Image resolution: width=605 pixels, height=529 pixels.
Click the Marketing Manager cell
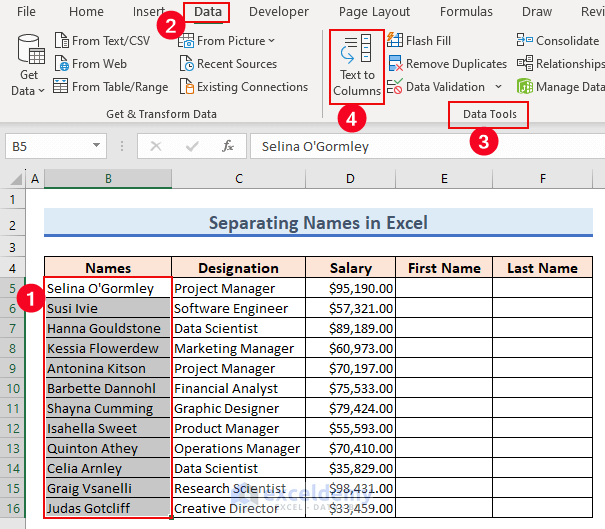pos(239,348)
